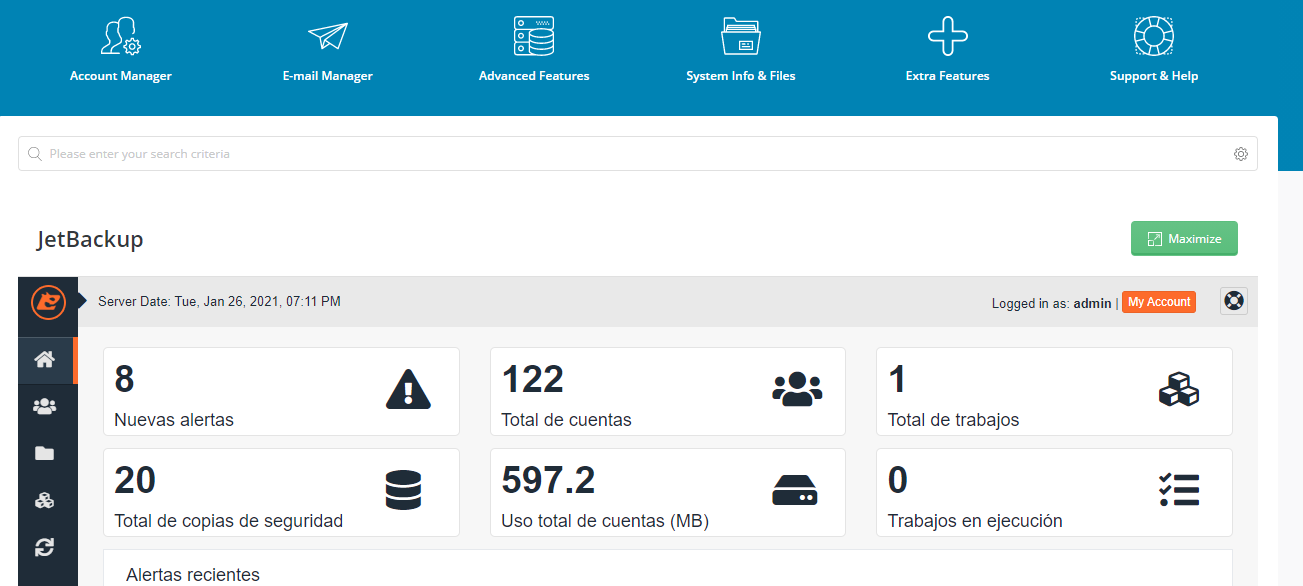Screen dimensions: 1303x586
Task: Open the folder sidebar icon
Action: point(45,453)
